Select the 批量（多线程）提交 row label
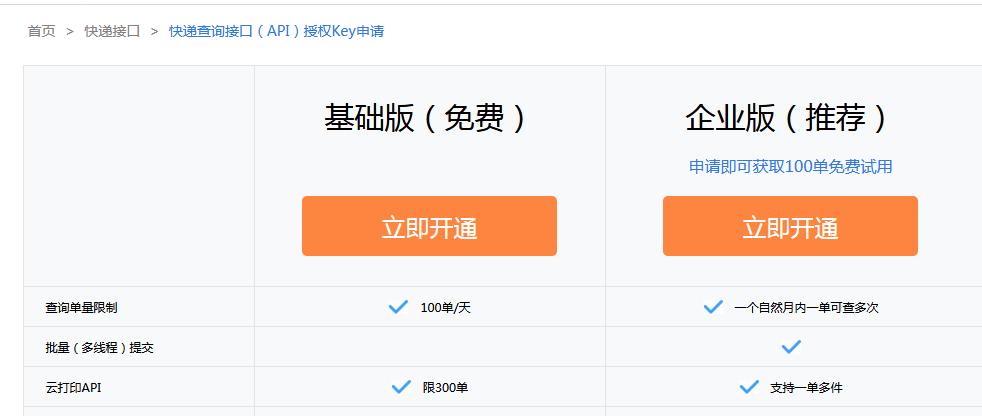This screenshot has height=416, width=982. pyautogui.click(x=99, y=347)
